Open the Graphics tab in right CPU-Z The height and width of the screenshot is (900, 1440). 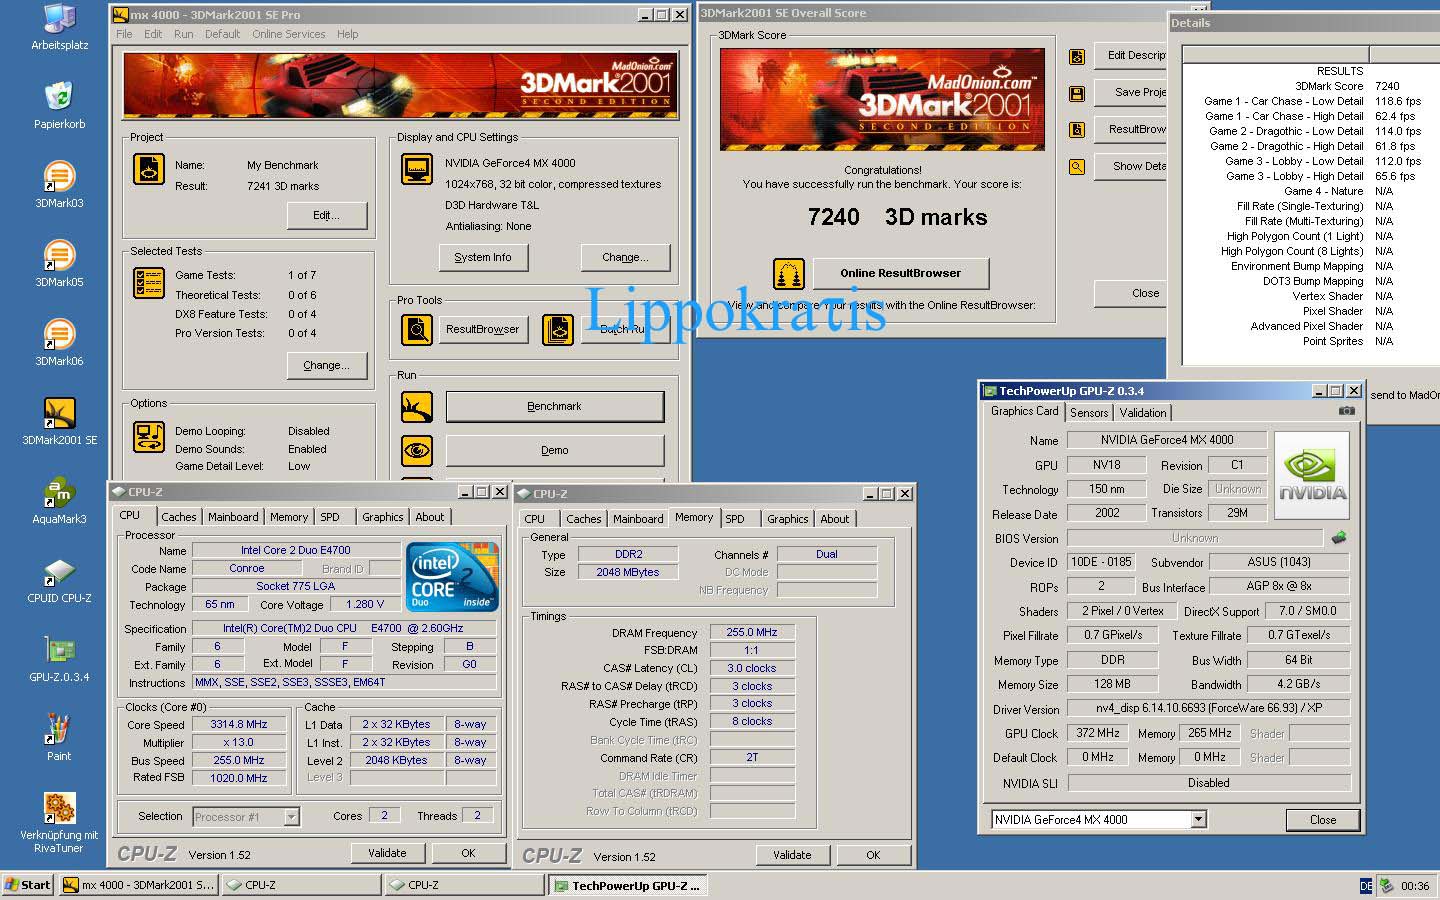point(788,519)
